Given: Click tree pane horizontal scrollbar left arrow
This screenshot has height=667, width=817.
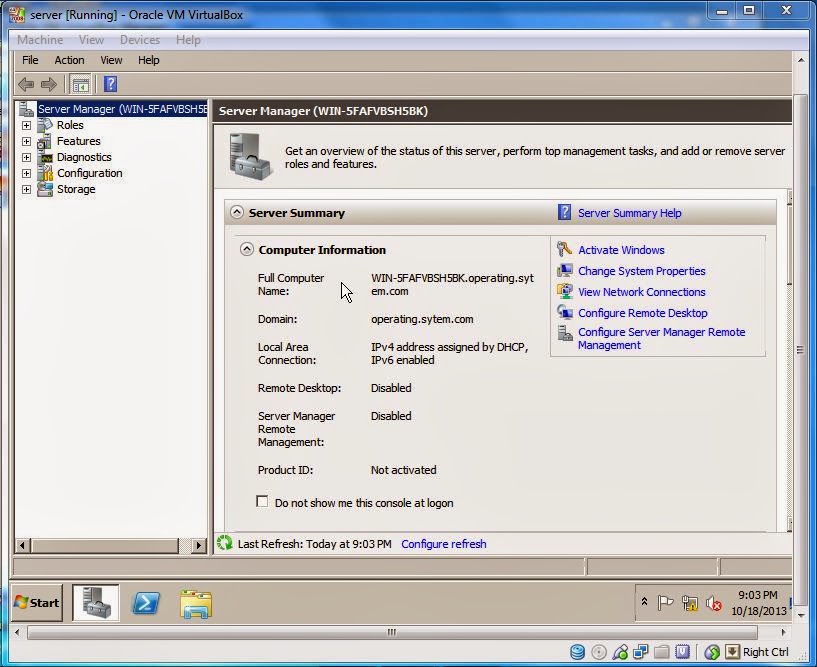Looking at the screenshot, I should pyautogui.click(x=22, y=546).
